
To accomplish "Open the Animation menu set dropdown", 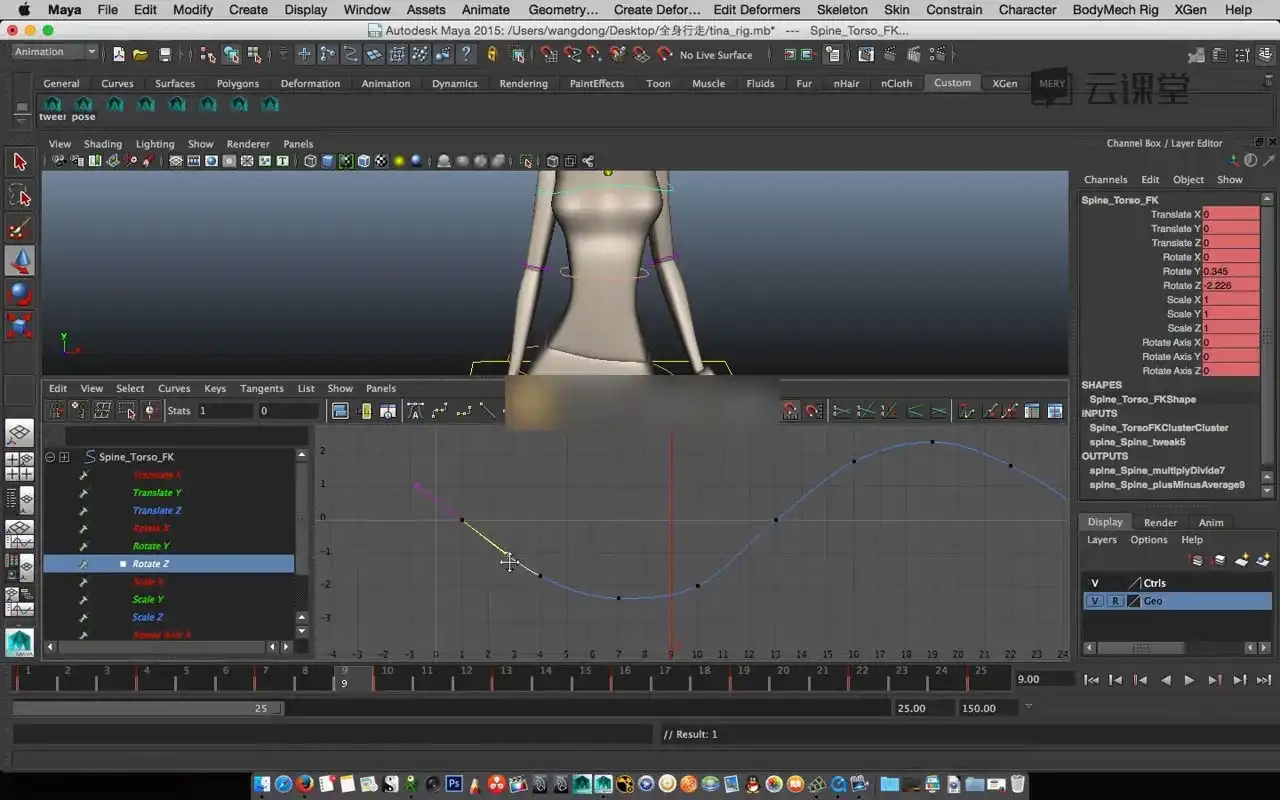I will [55, 52].
